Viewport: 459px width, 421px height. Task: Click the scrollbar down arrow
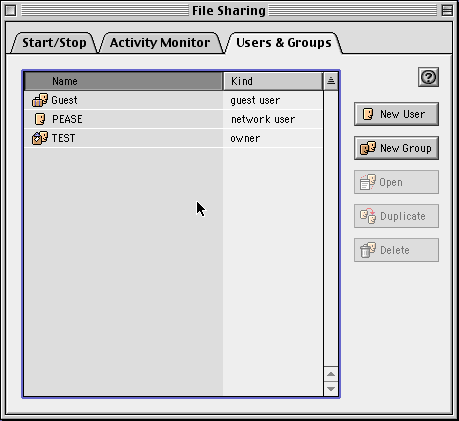coord(331,389)
